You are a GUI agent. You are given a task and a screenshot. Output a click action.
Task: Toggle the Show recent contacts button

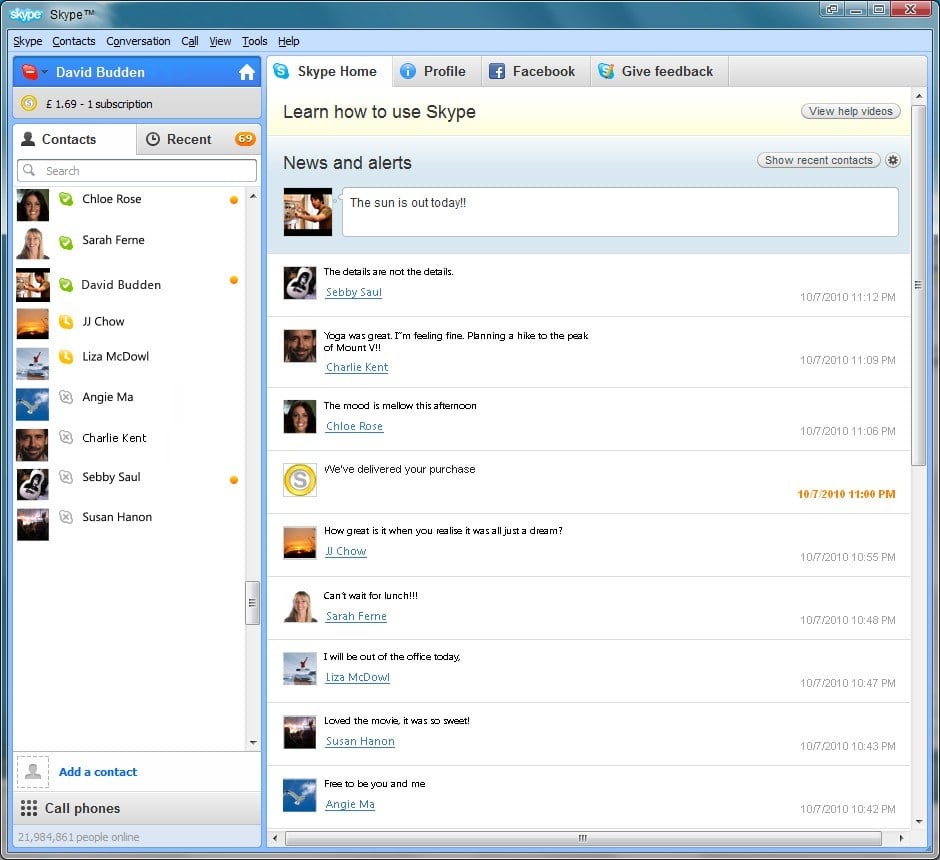[818, 160]
